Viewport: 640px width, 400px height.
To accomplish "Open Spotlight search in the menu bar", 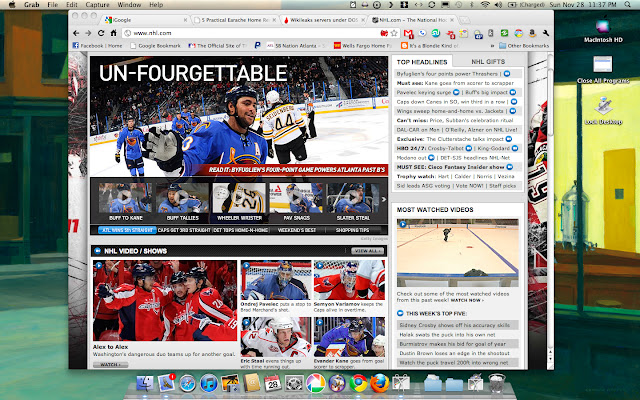I will coord(627,4).
